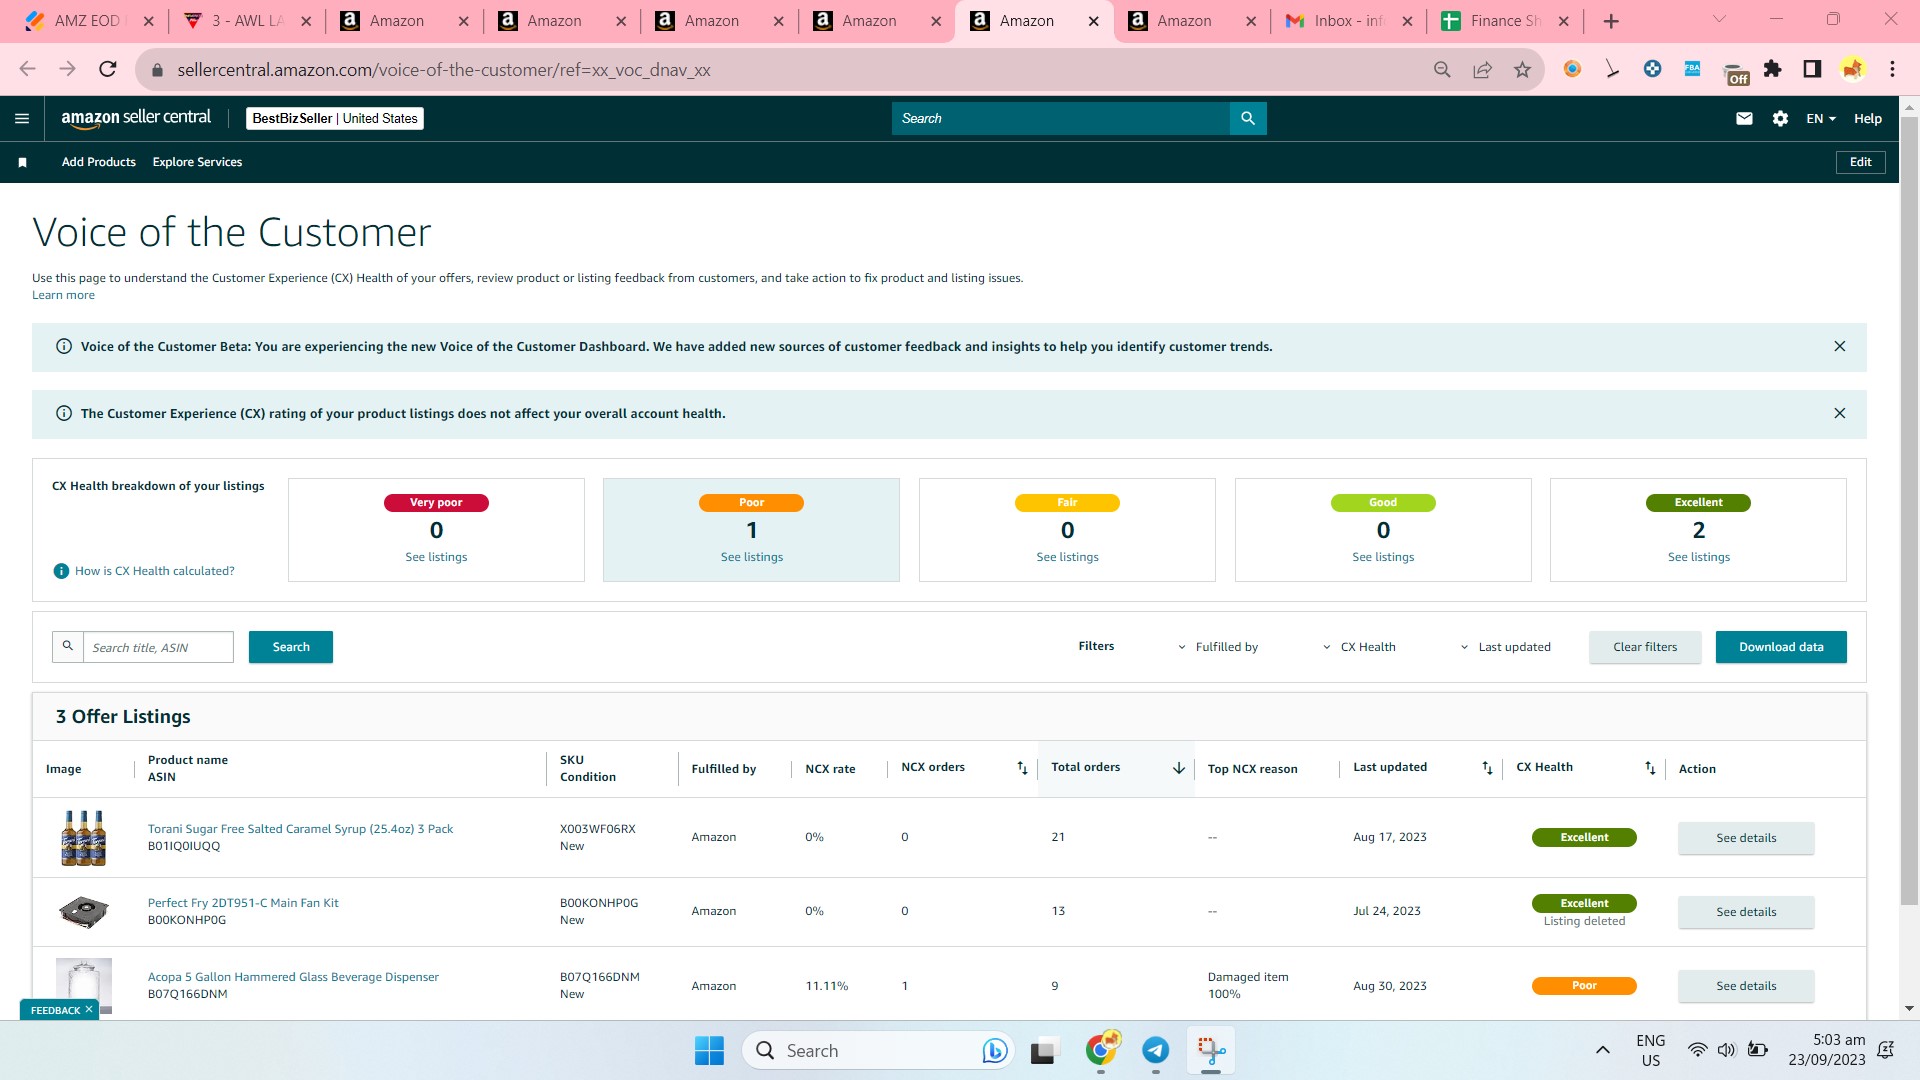This screenshot has height=1080, width=1920.
Task: Click the teal Search button
Action: point(291,647)
